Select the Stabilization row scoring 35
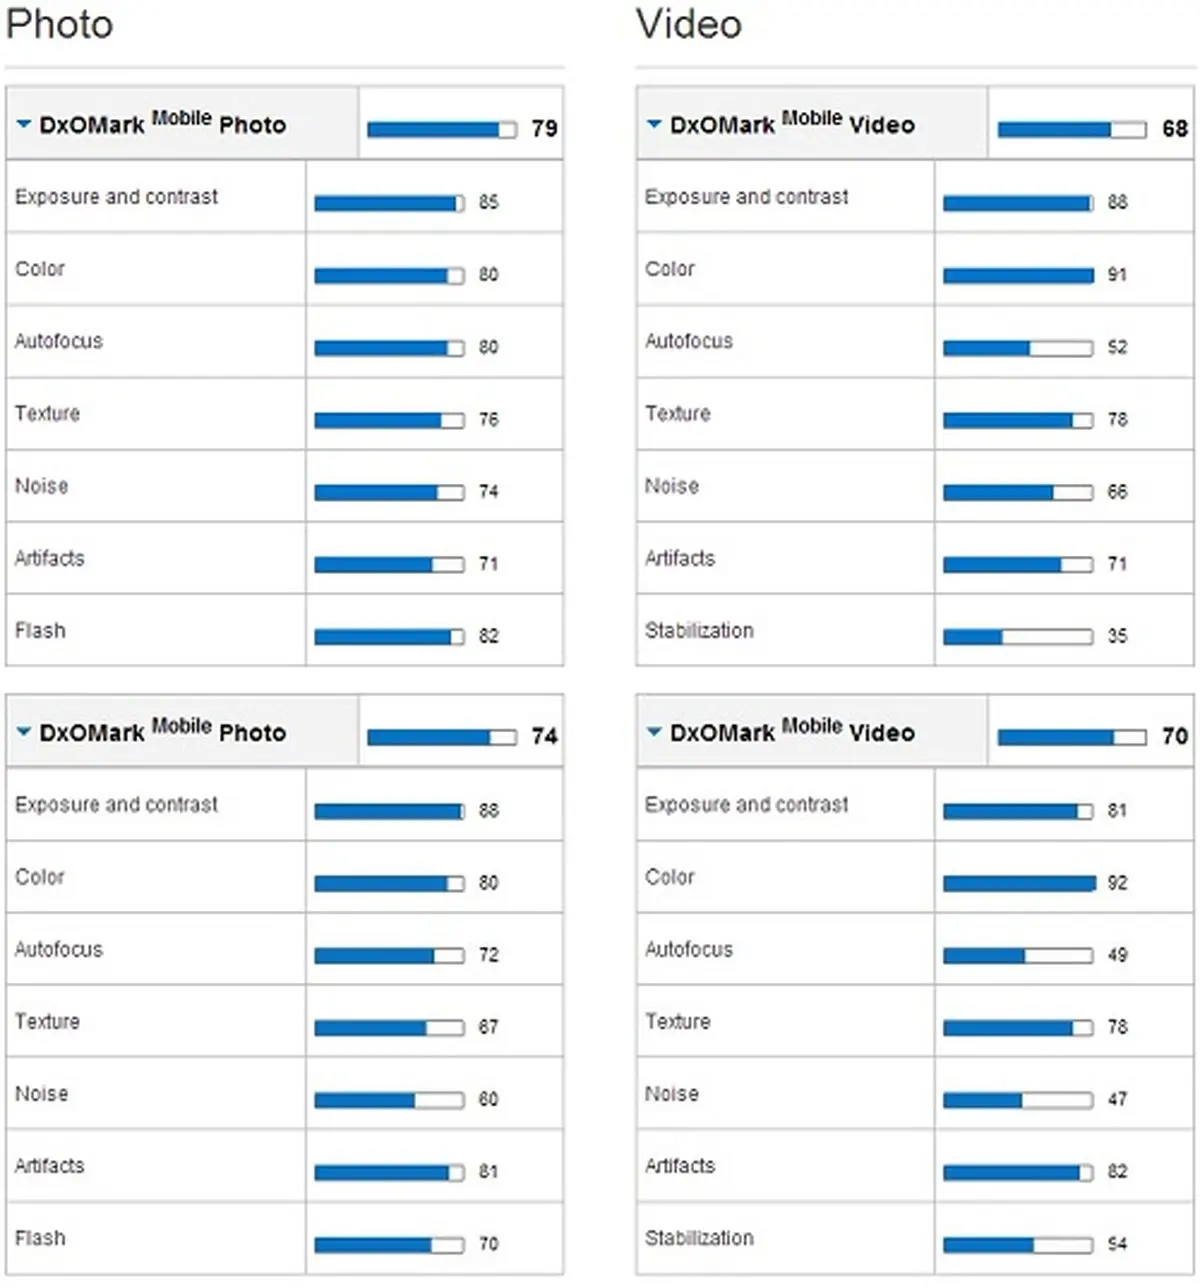This screenshot has width=1200, height=1288. click(915, 630)
